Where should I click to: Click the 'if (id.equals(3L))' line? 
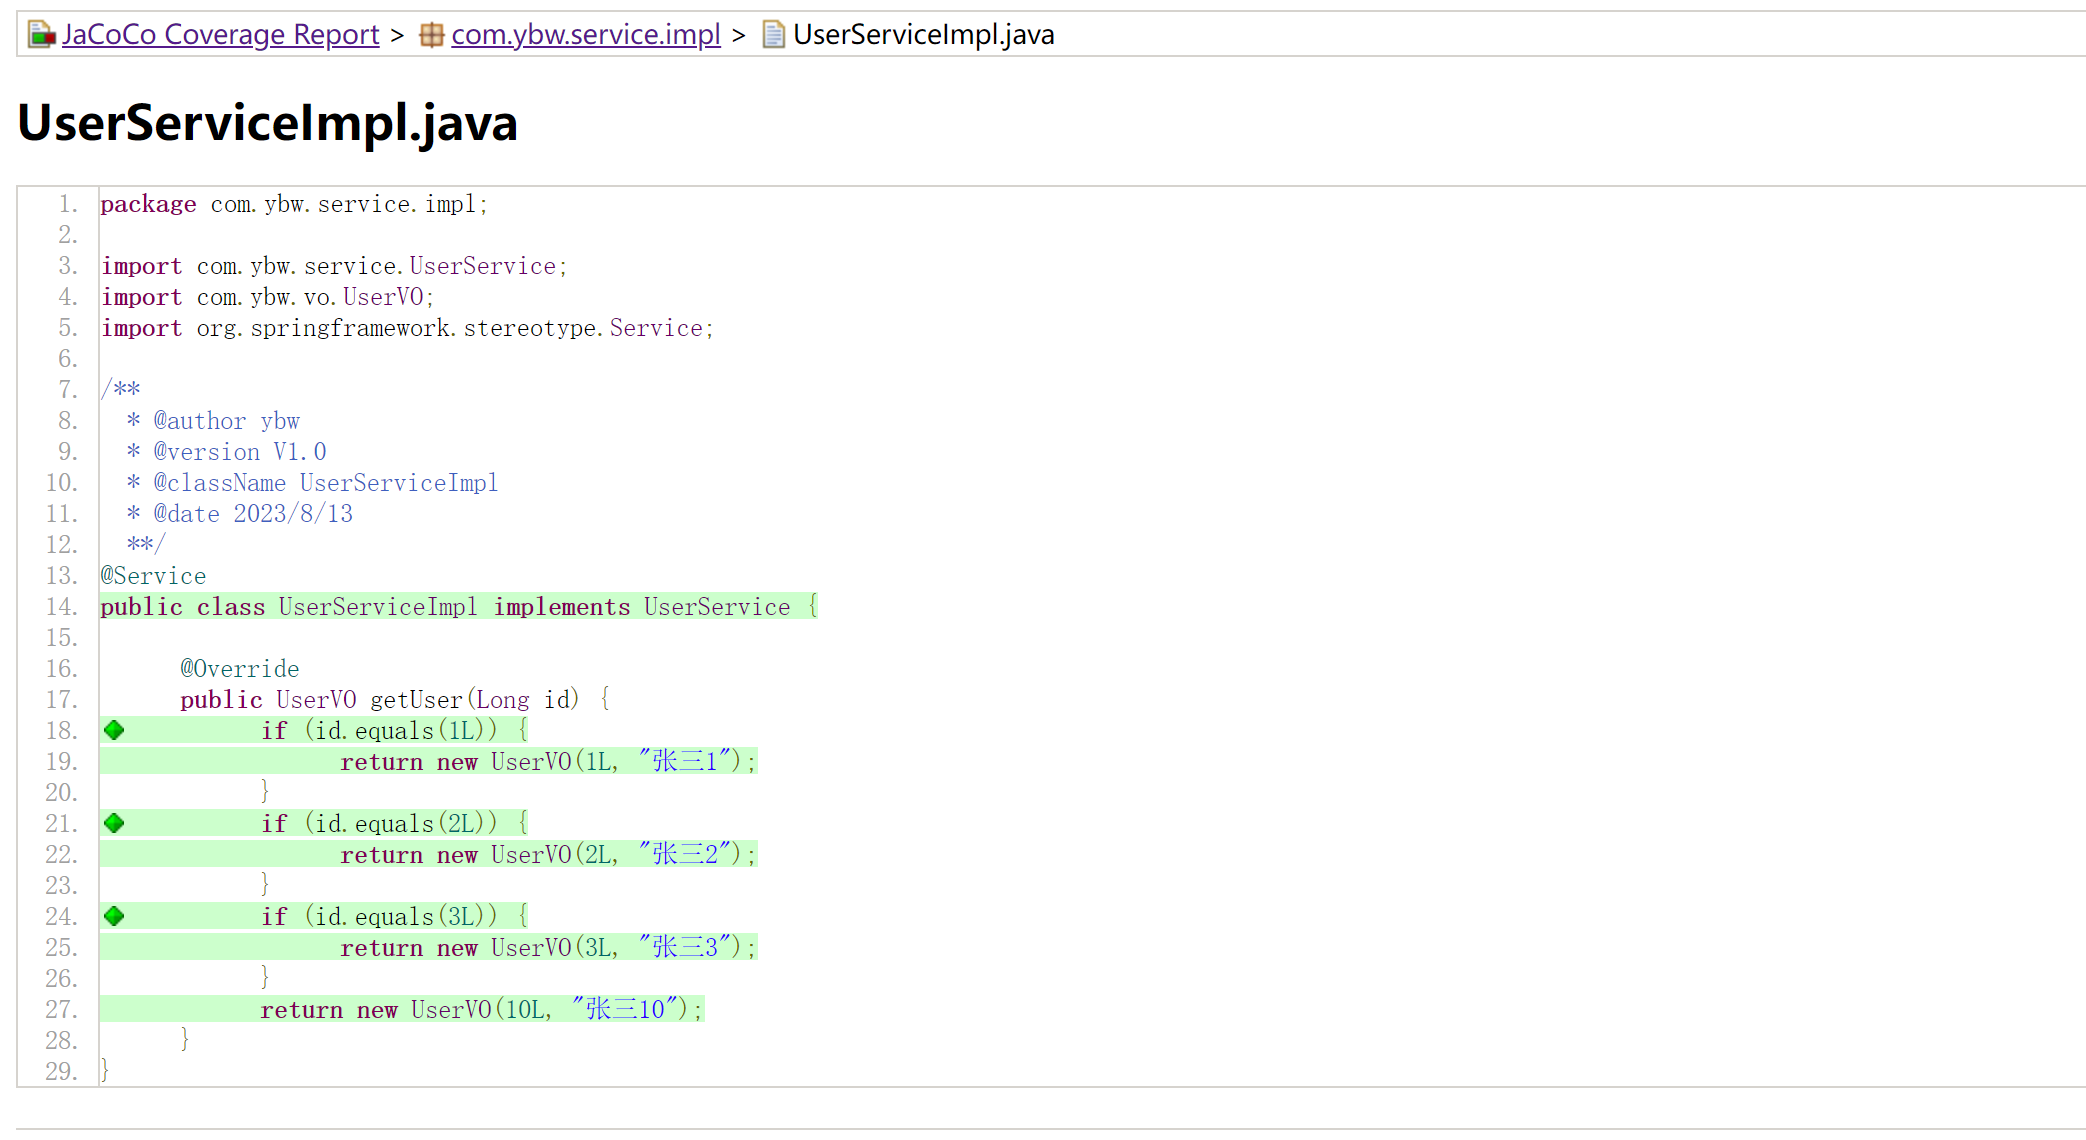(x=395, y=917)
